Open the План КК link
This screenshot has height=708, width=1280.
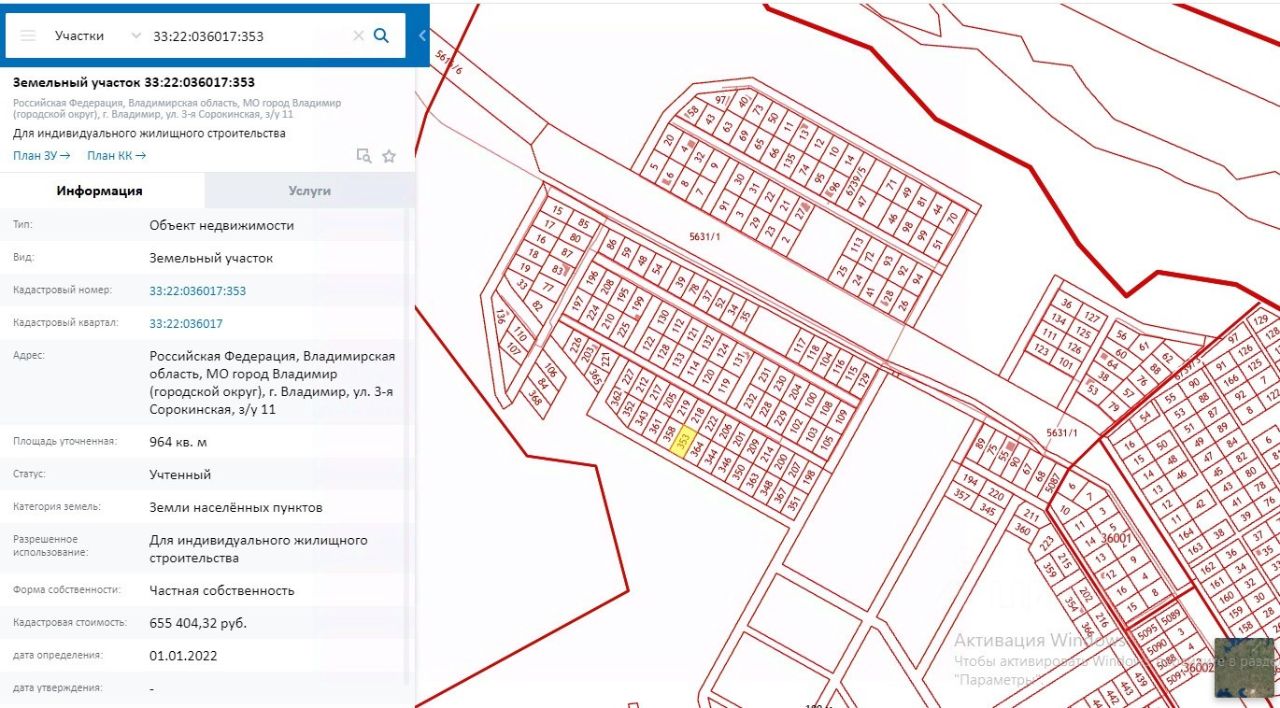116,155
